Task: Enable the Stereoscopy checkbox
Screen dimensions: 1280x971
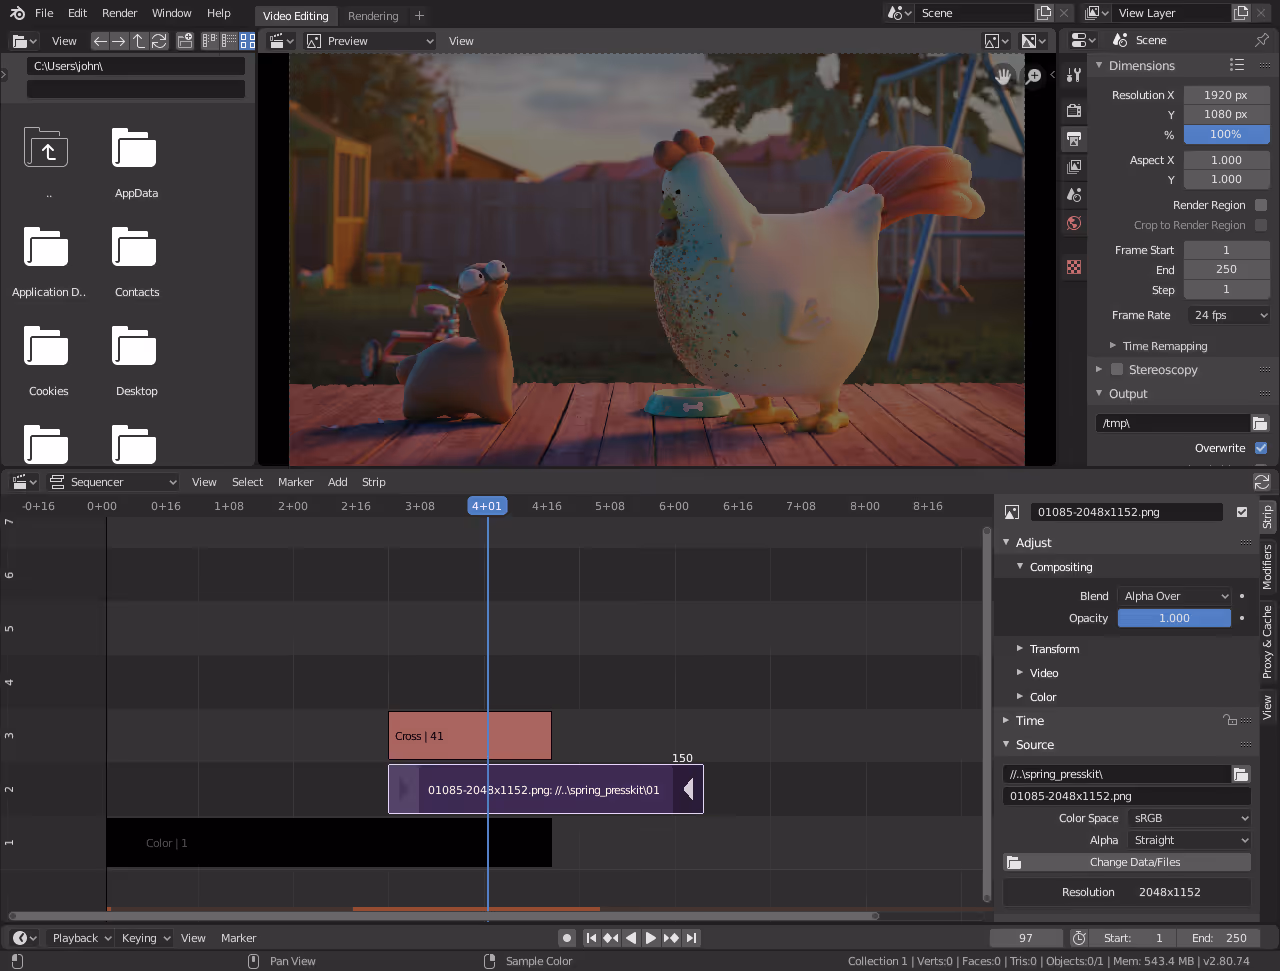Action: 1116,369
